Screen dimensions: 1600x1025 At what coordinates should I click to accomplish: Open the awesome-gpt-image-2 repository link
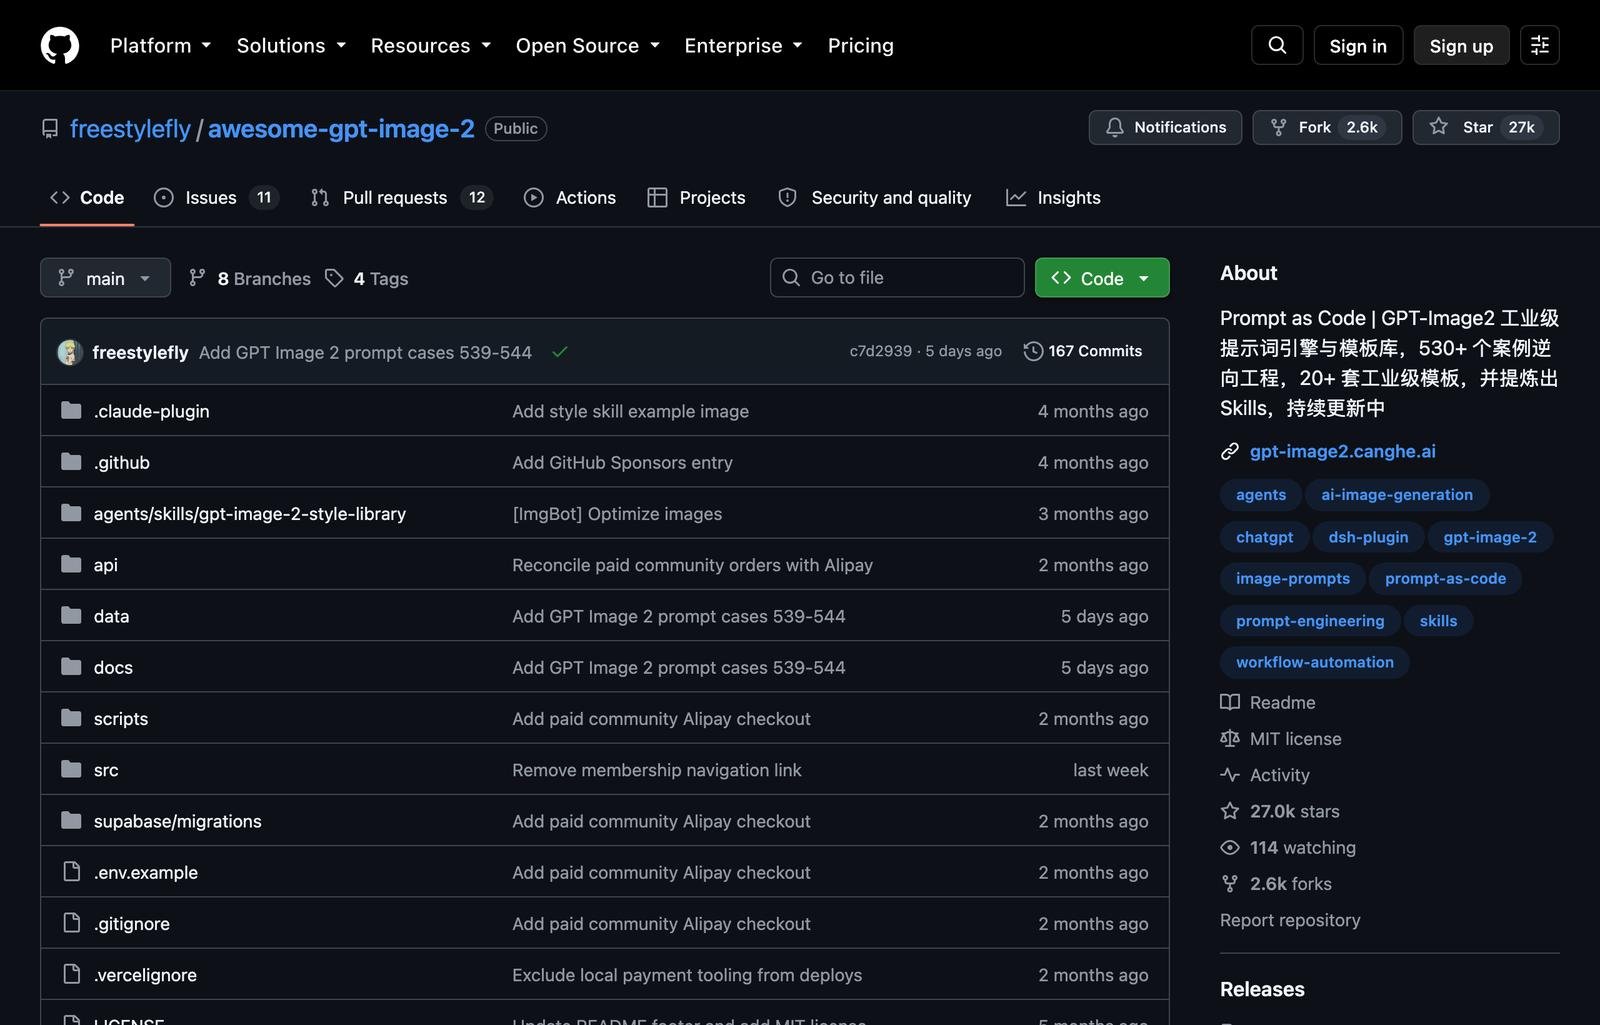point(341,129)
